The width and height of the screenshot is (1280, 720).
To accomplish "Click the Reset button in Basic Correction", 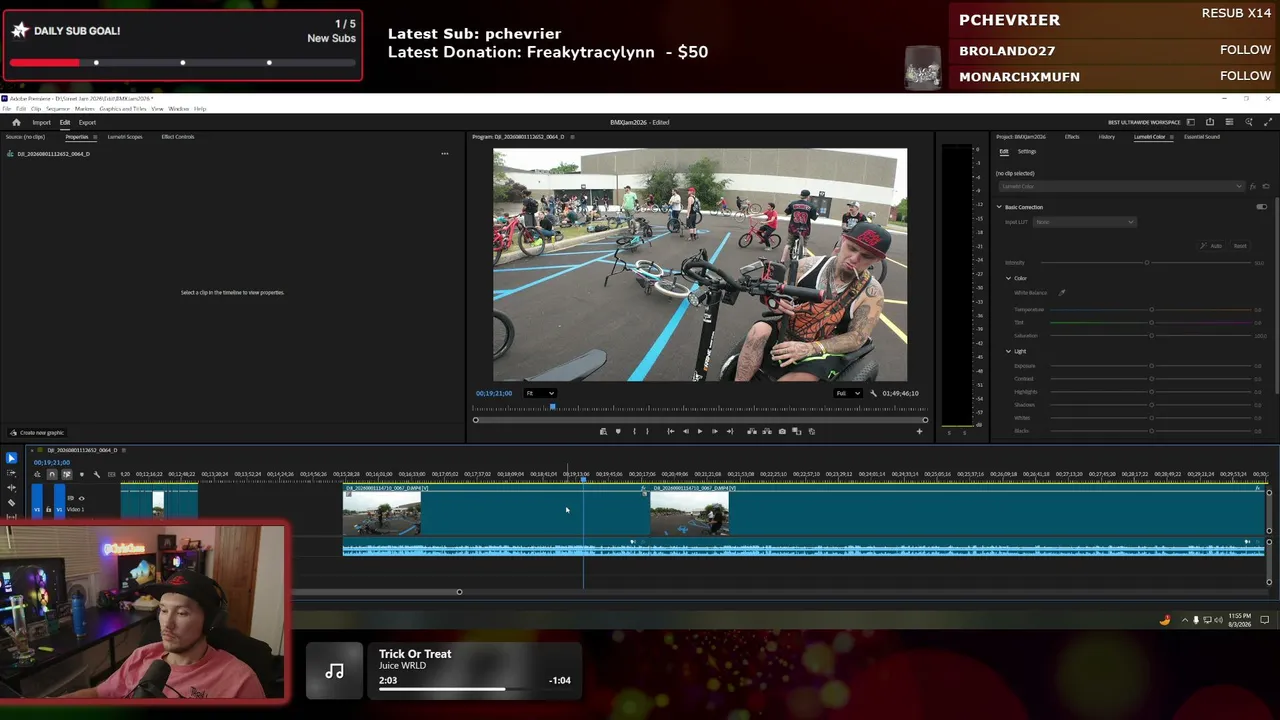I will [1240, 246].
